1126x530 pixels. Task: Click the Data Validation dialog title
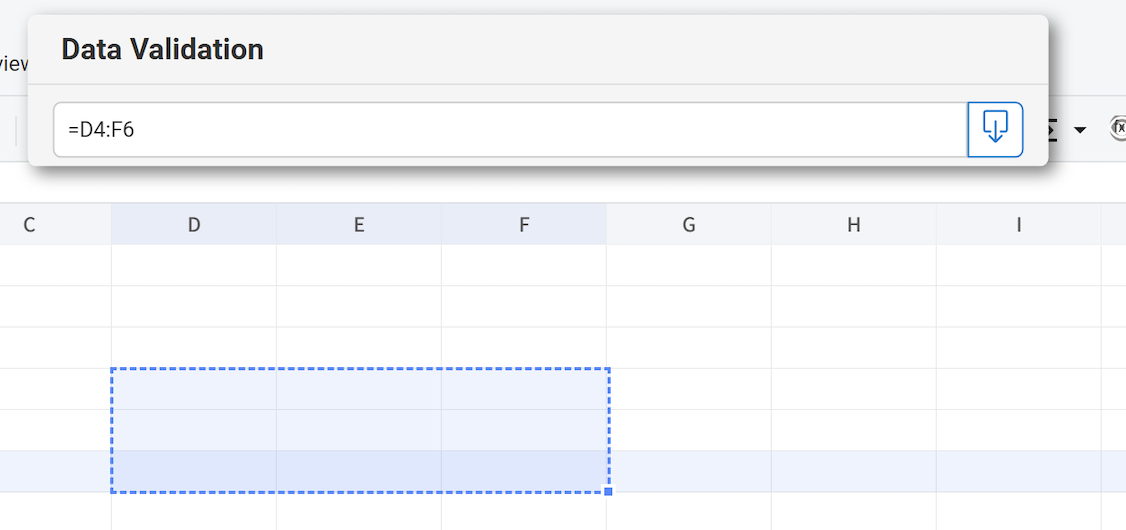pyautogui.click(x=162, y=49)
